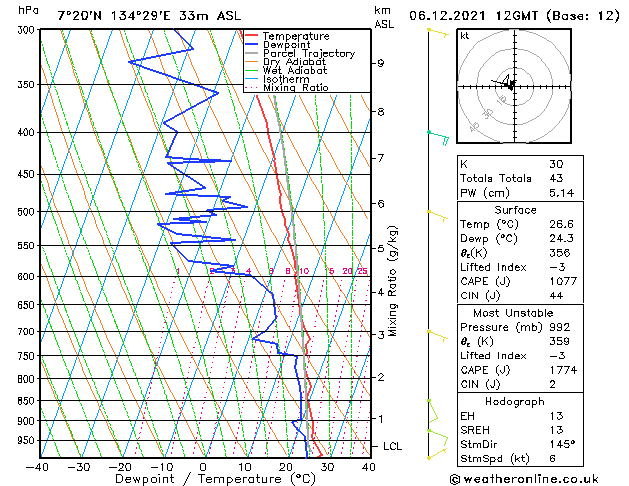Click the K index value '30'
This screenshot has height=486, width=629.
pyautogui.click(x=556, y=164)
